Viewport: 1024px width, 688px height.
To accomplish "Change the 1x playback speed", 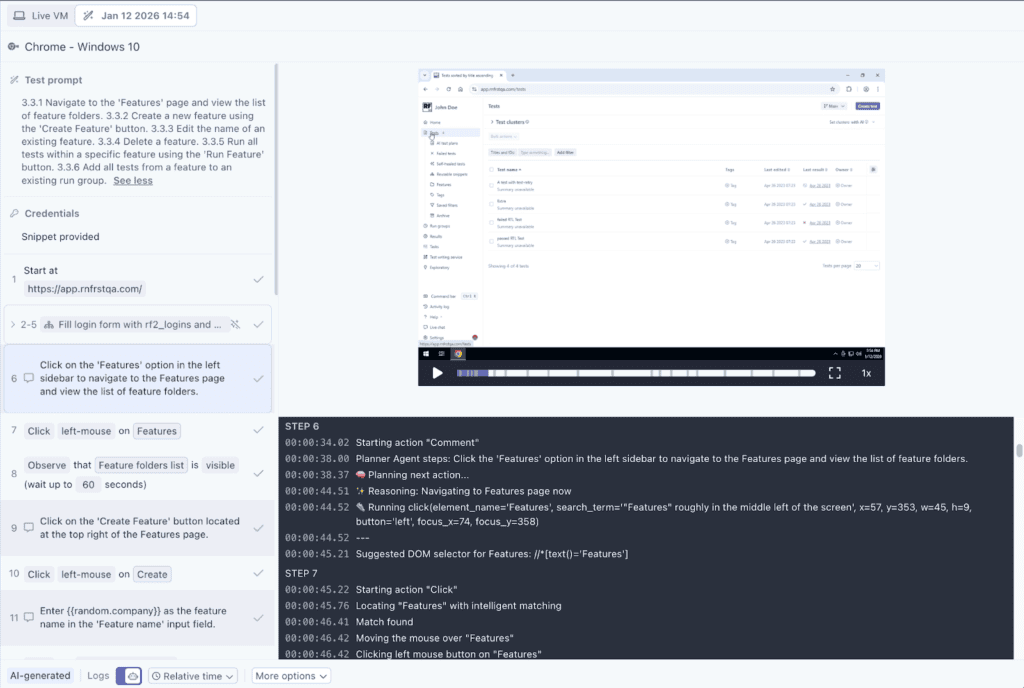I will tap(866, 373).
